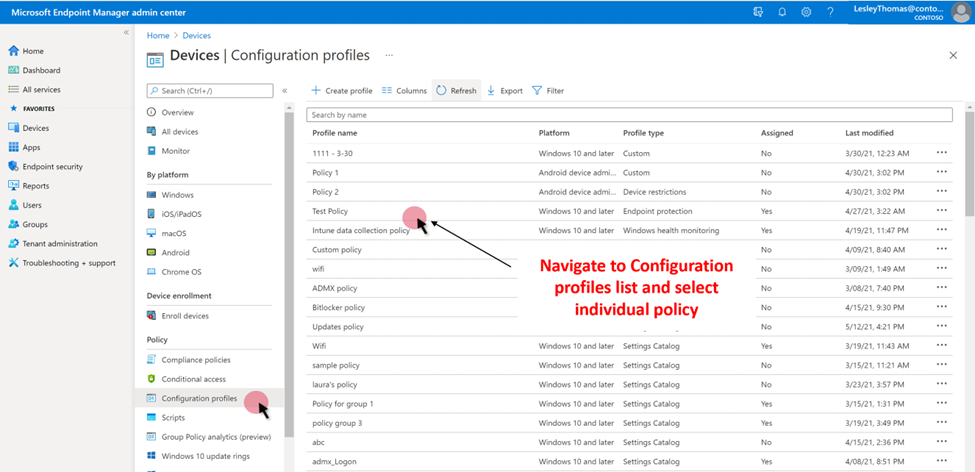
Task: Open the Columns chooser
Action: pyautogui.click(x=404, y=91)
